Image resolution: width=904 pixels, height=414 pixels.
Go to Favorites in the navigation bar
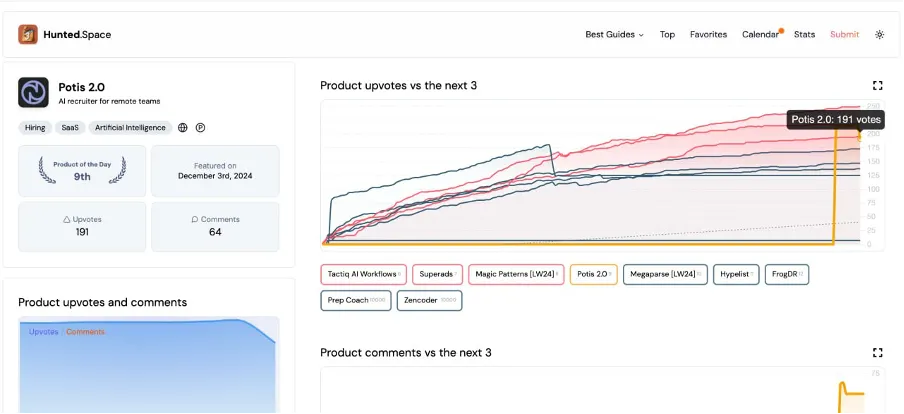pyautogui.click(x=709, y=35)
